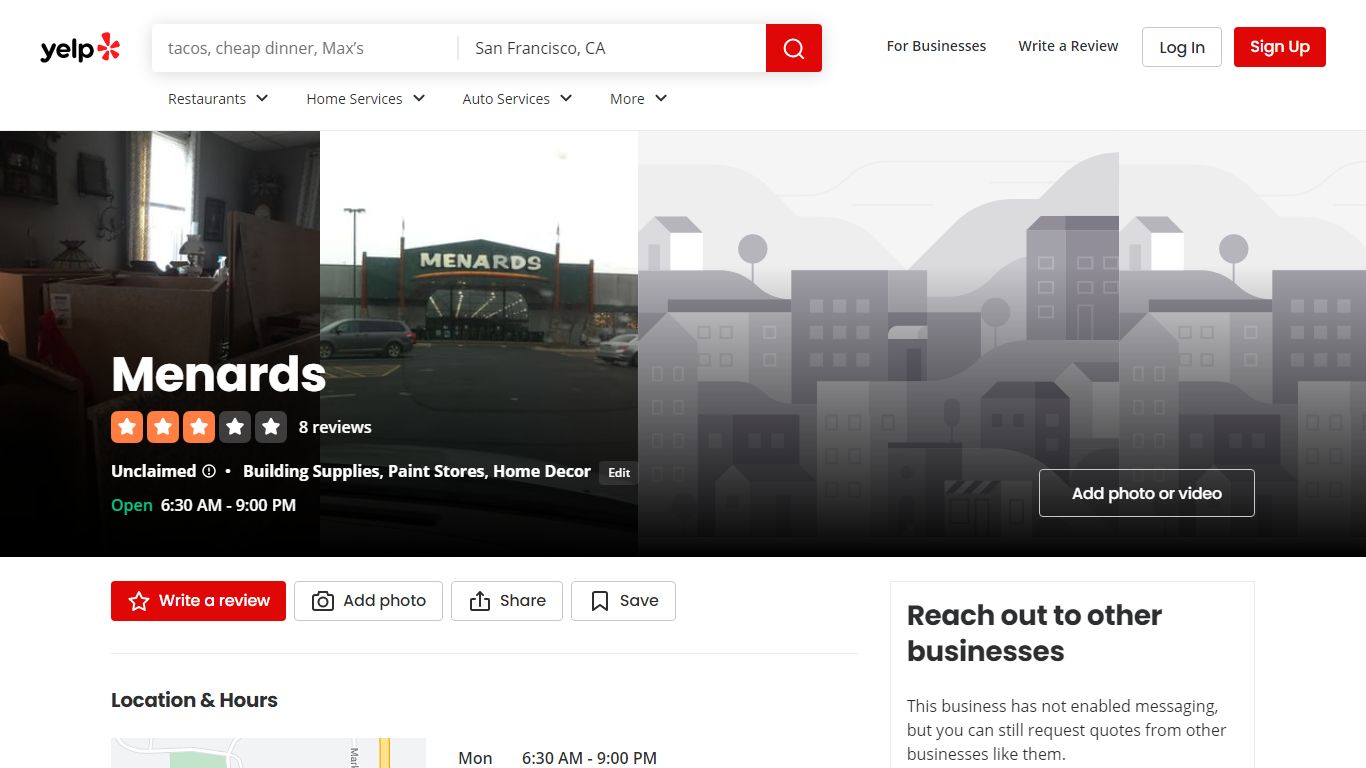Select the Reach out to other businesses heading
The height and width of the screenshot is (768, 1366).
[x=1035, y=633]
